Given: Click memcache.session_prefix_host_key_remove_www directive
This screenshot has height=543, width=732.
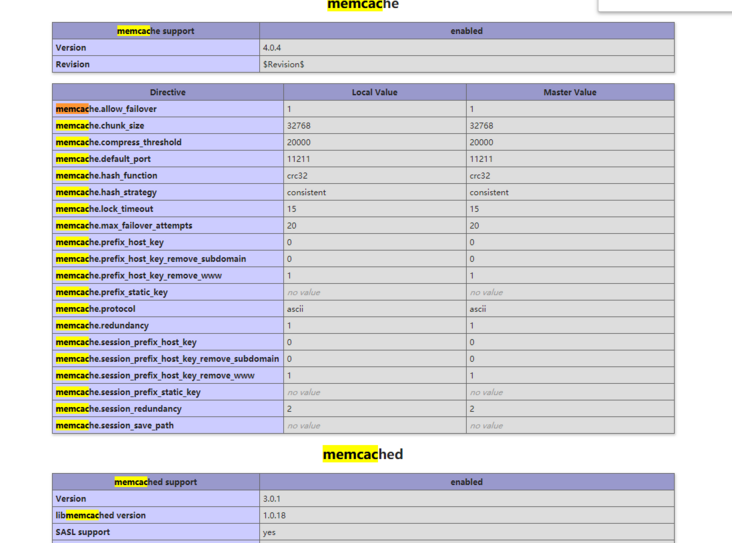Looking at the screenshot, I should tap(155, 375).
